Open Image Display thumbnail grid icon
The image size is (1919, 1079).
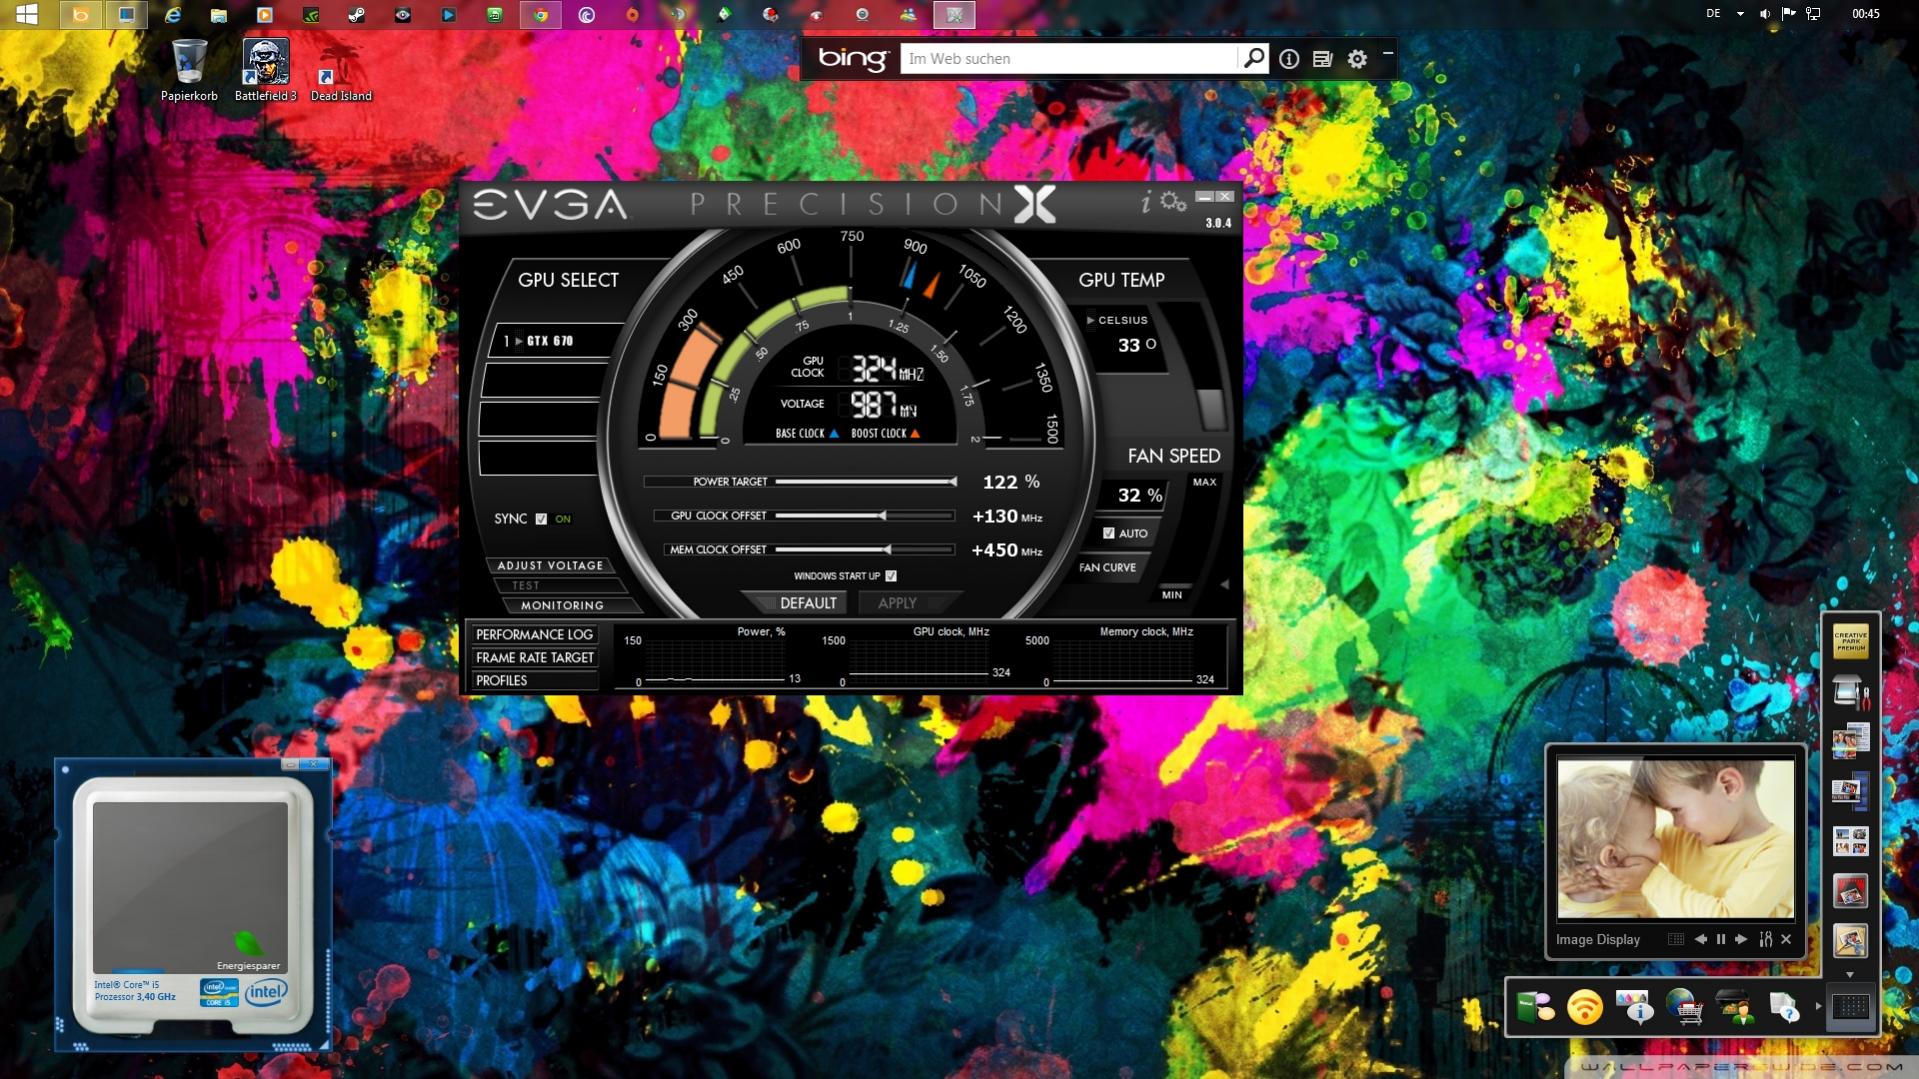click(x=1676, y=939)
